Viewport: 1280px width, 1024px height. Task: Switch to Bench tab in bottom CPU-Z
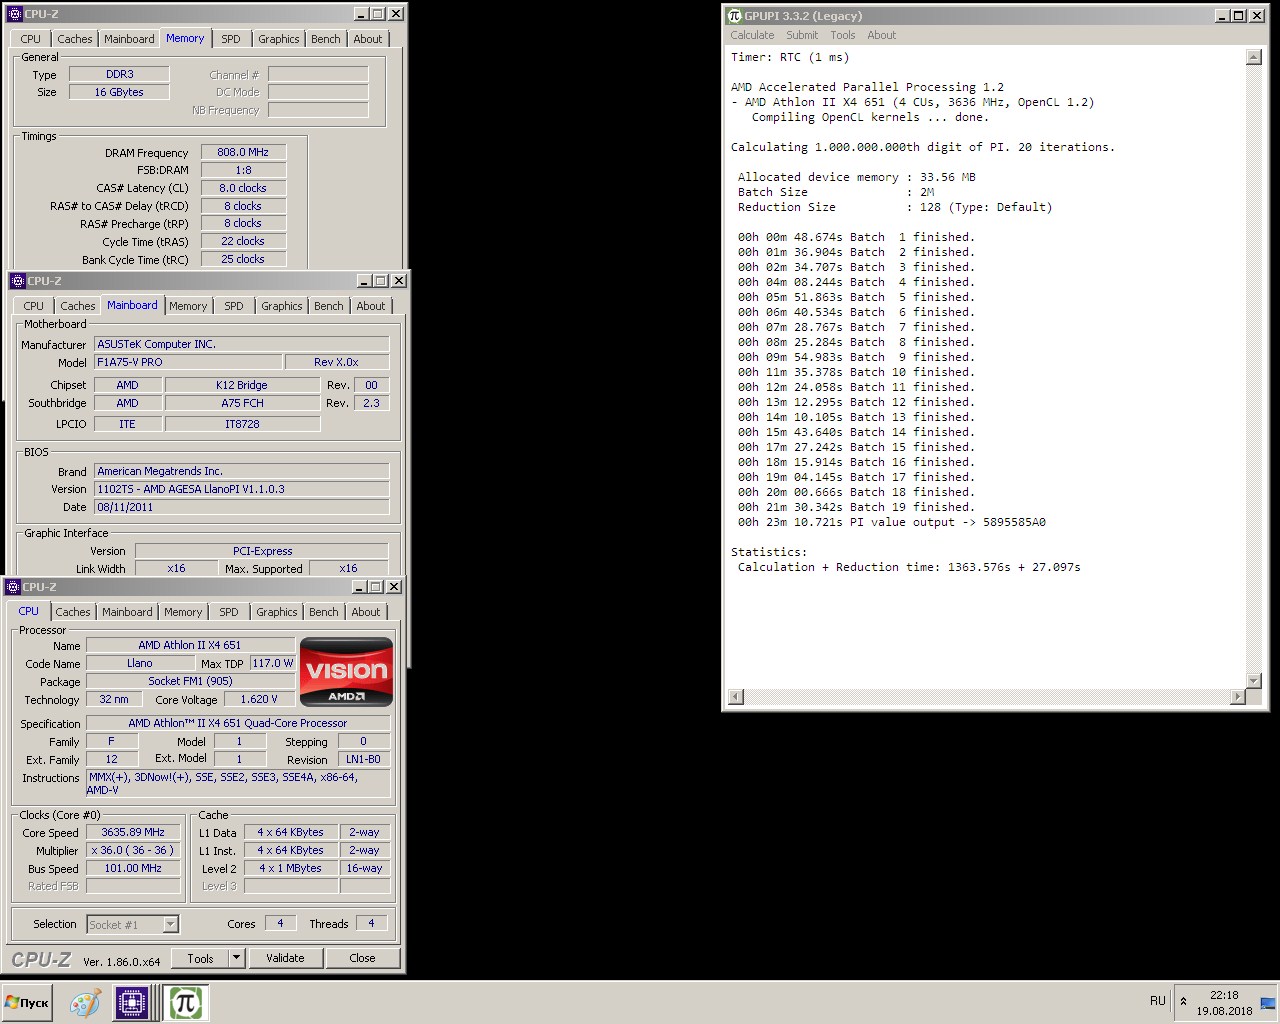point(323,612)
